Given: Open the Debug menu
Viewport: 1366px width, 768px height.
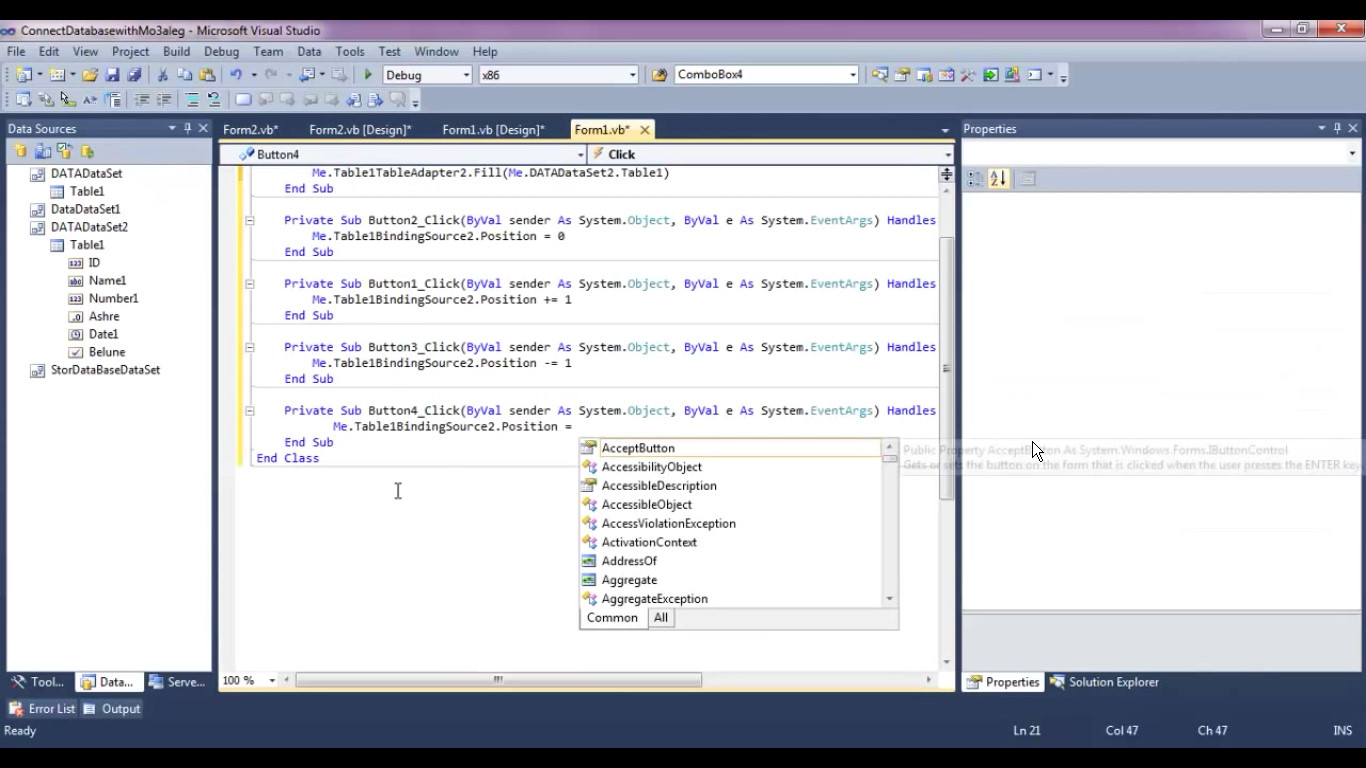Looking at the screenshot, I should 221,51.
